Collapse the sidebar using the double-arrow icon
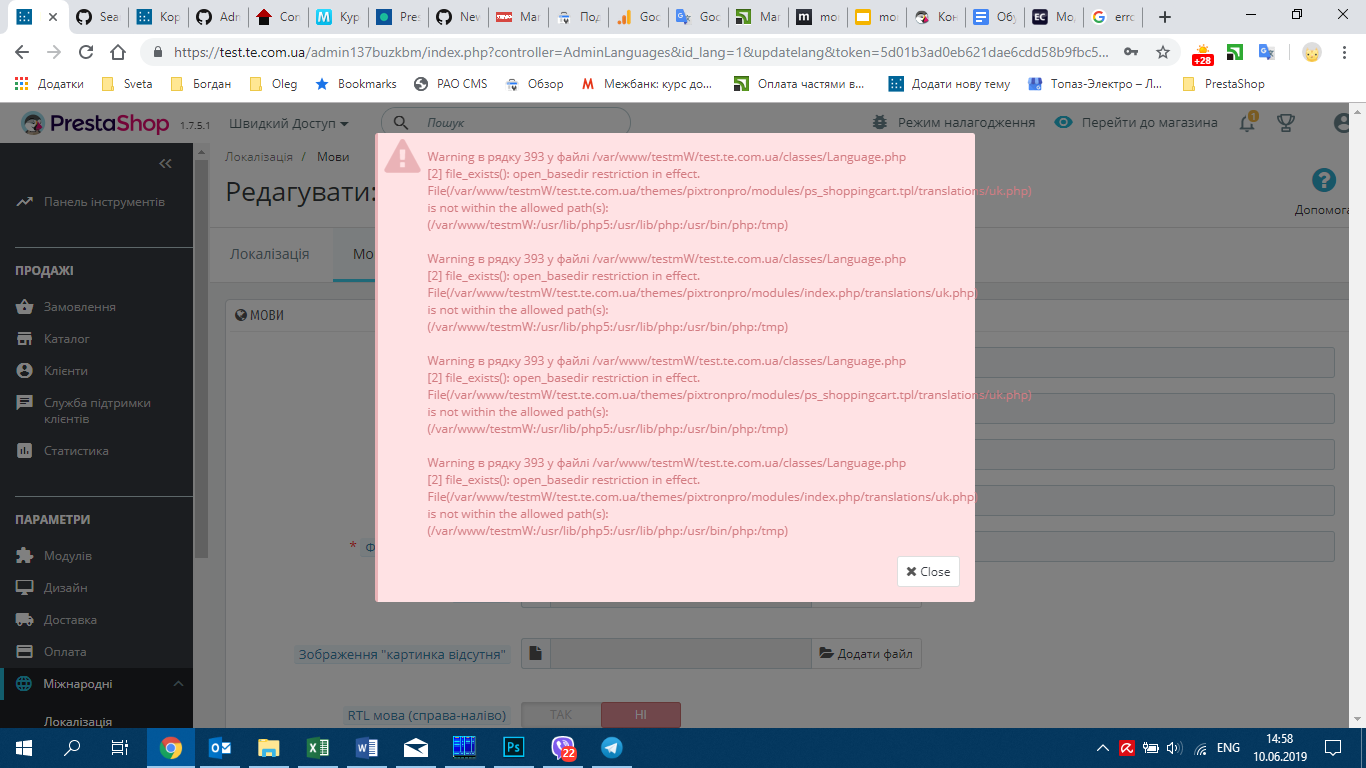This screenshot has width=1366, height=768. pyautogui.click(x=166, y=164)
